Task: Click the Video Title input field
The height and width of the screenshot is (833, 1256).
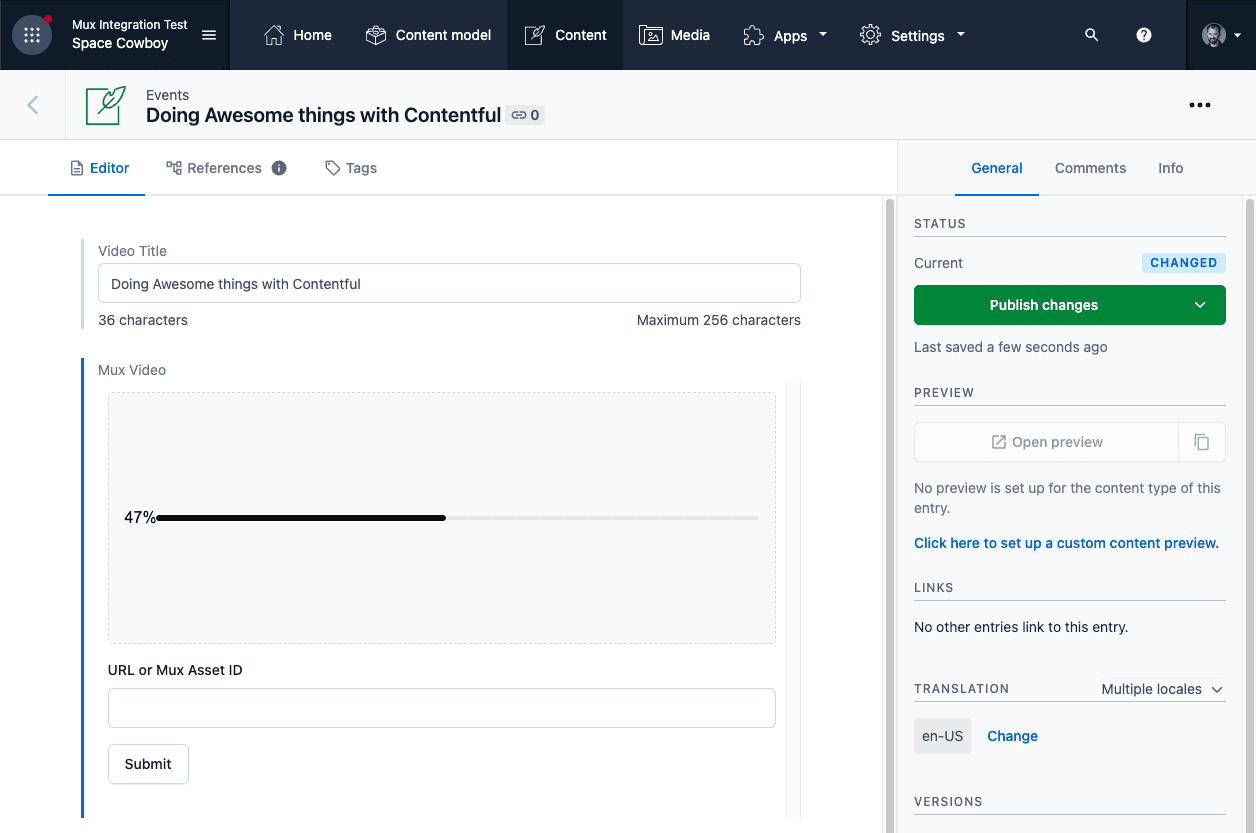Action: (449, 283)
